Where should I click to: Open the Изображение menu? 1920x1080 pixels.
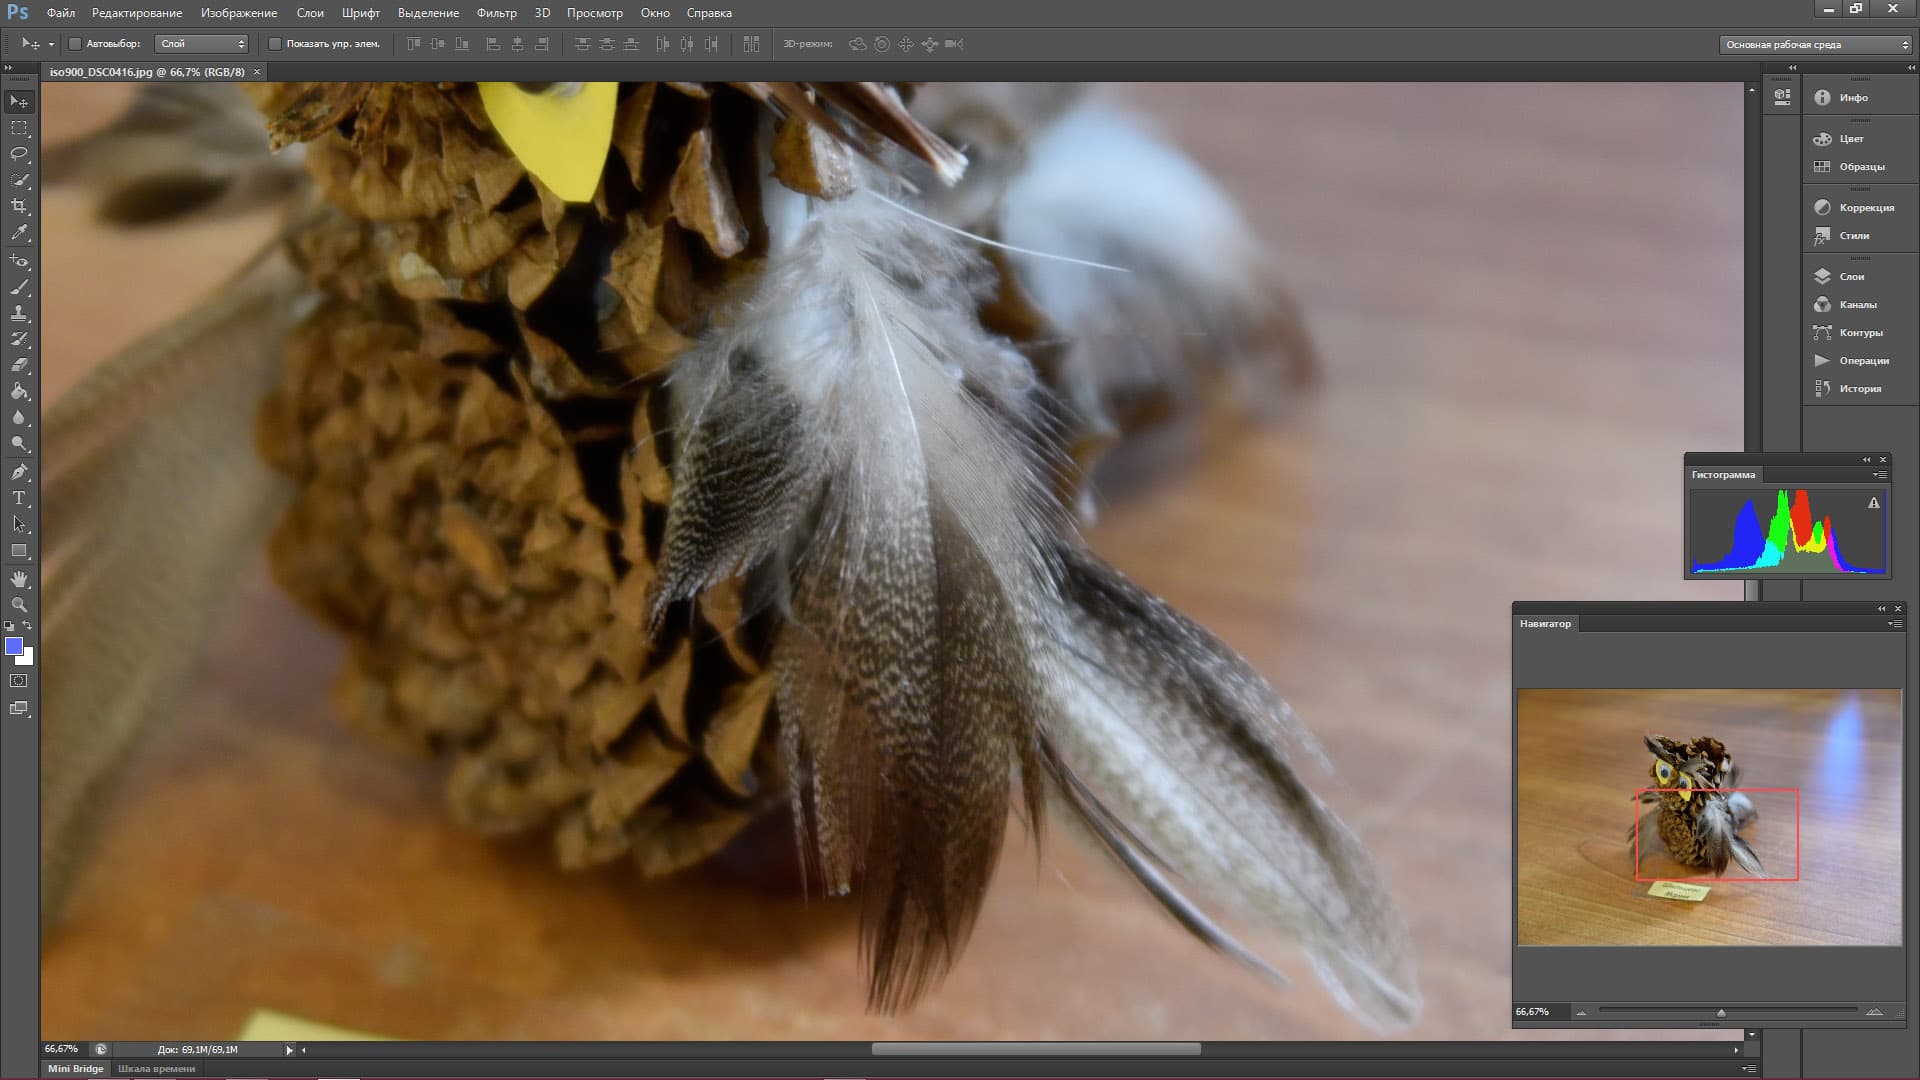tap(238, 13)
